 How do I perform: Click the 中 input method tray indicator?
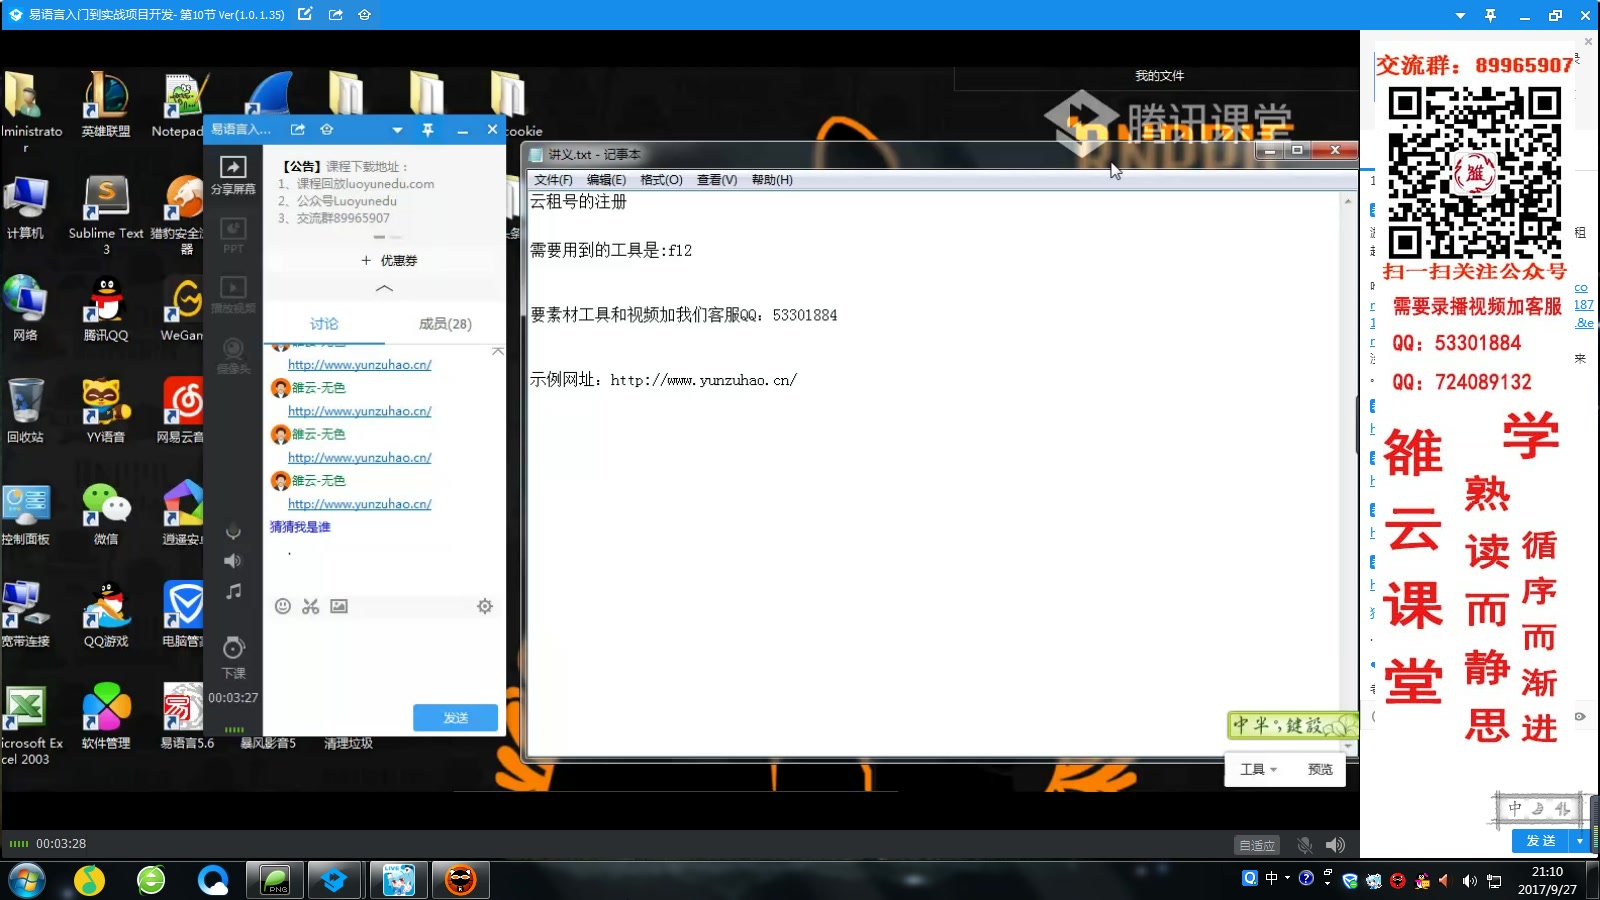1272,878
